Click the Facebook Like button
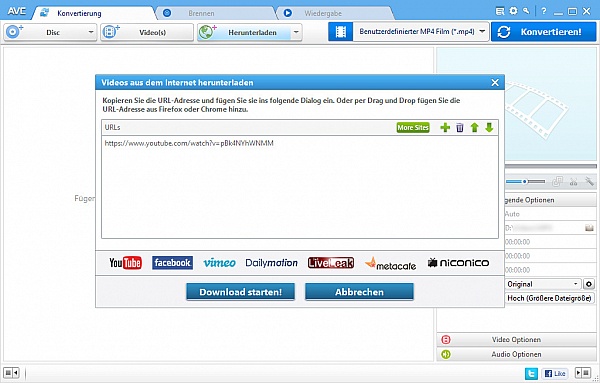This screenshot has width=600, height=383. (x=555, y=373)
